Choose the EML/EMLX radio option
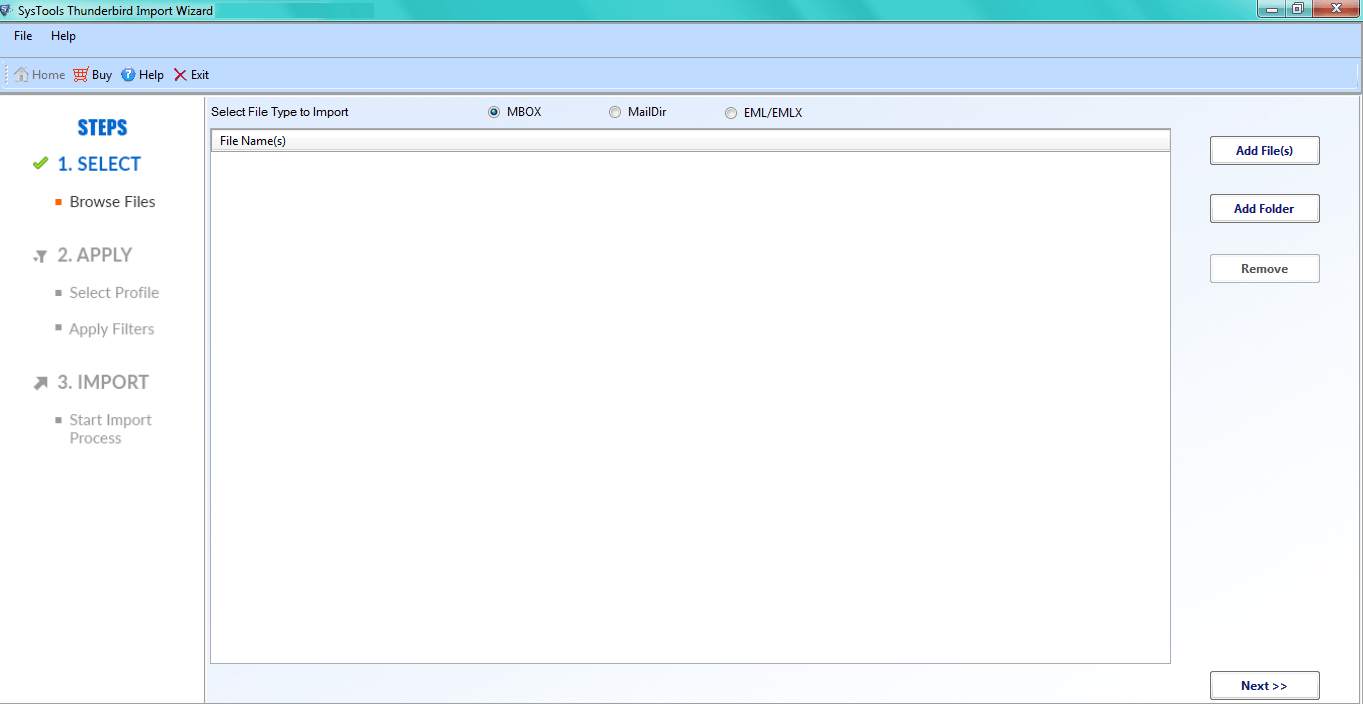The height and width of the screenshot is (704, 1363). point(731,113)
